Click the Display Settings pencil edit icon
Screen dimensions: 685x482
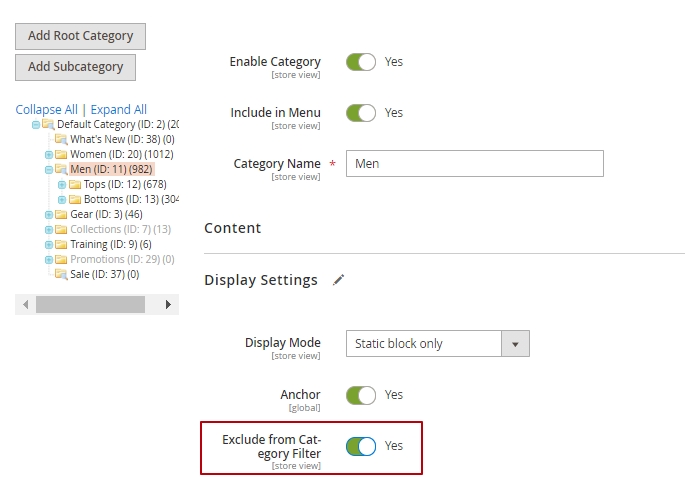338,280
